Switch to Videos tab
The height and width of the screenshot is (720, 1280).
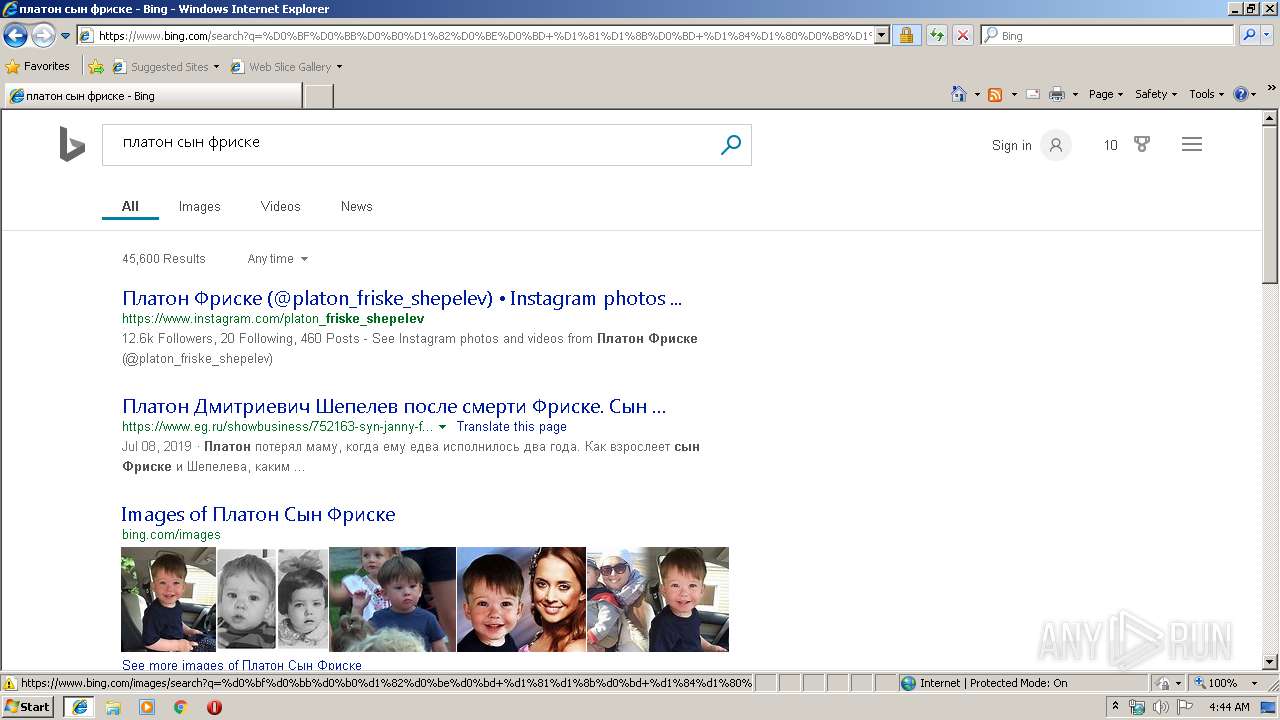click(280, 206)
